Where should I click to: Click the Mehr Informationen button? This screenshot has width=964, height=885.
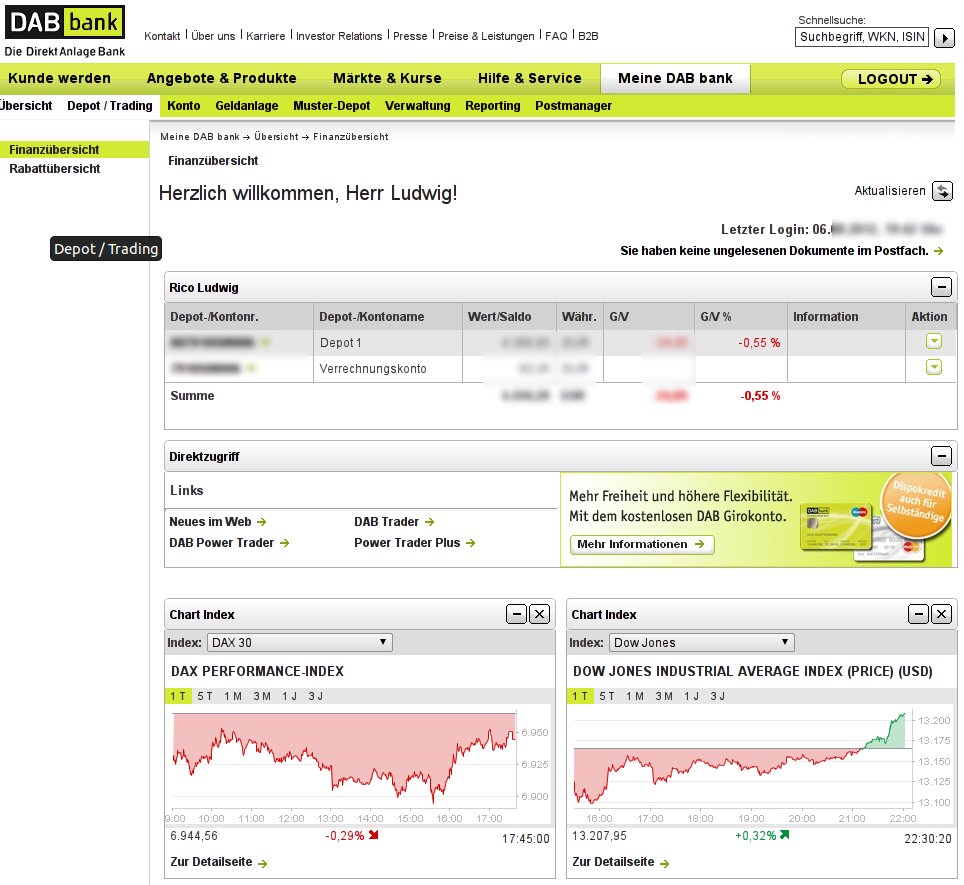coord(642,545)
